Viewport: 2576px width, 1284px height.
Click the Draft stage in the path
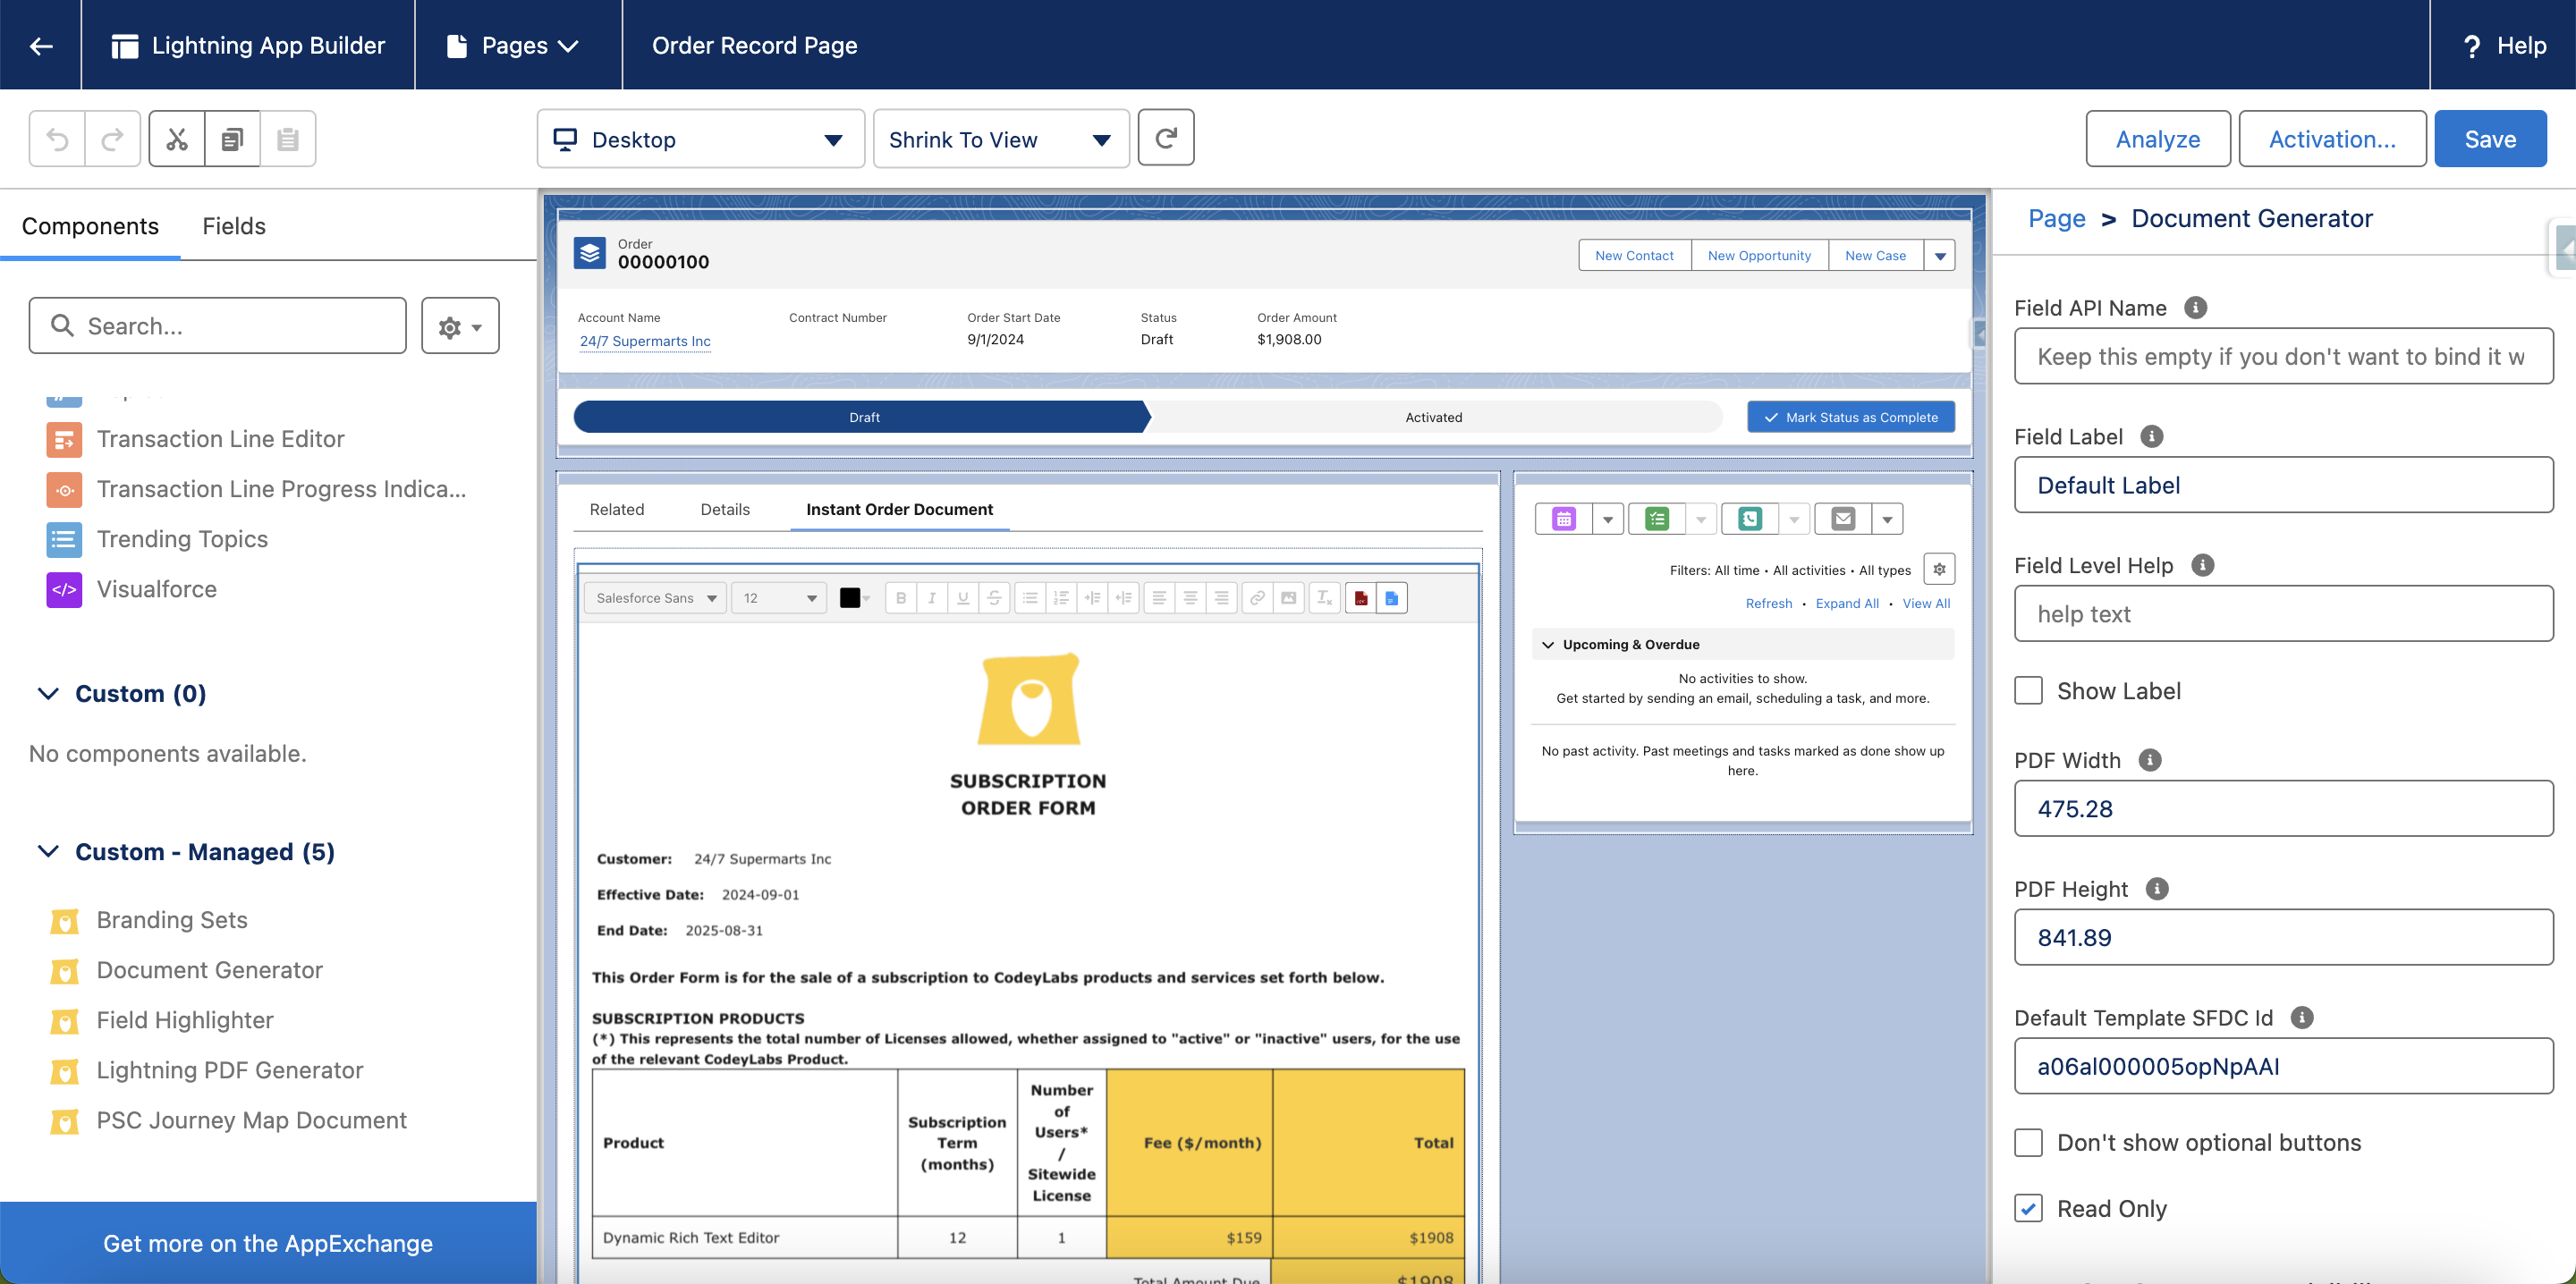click(x=863, y=417)
